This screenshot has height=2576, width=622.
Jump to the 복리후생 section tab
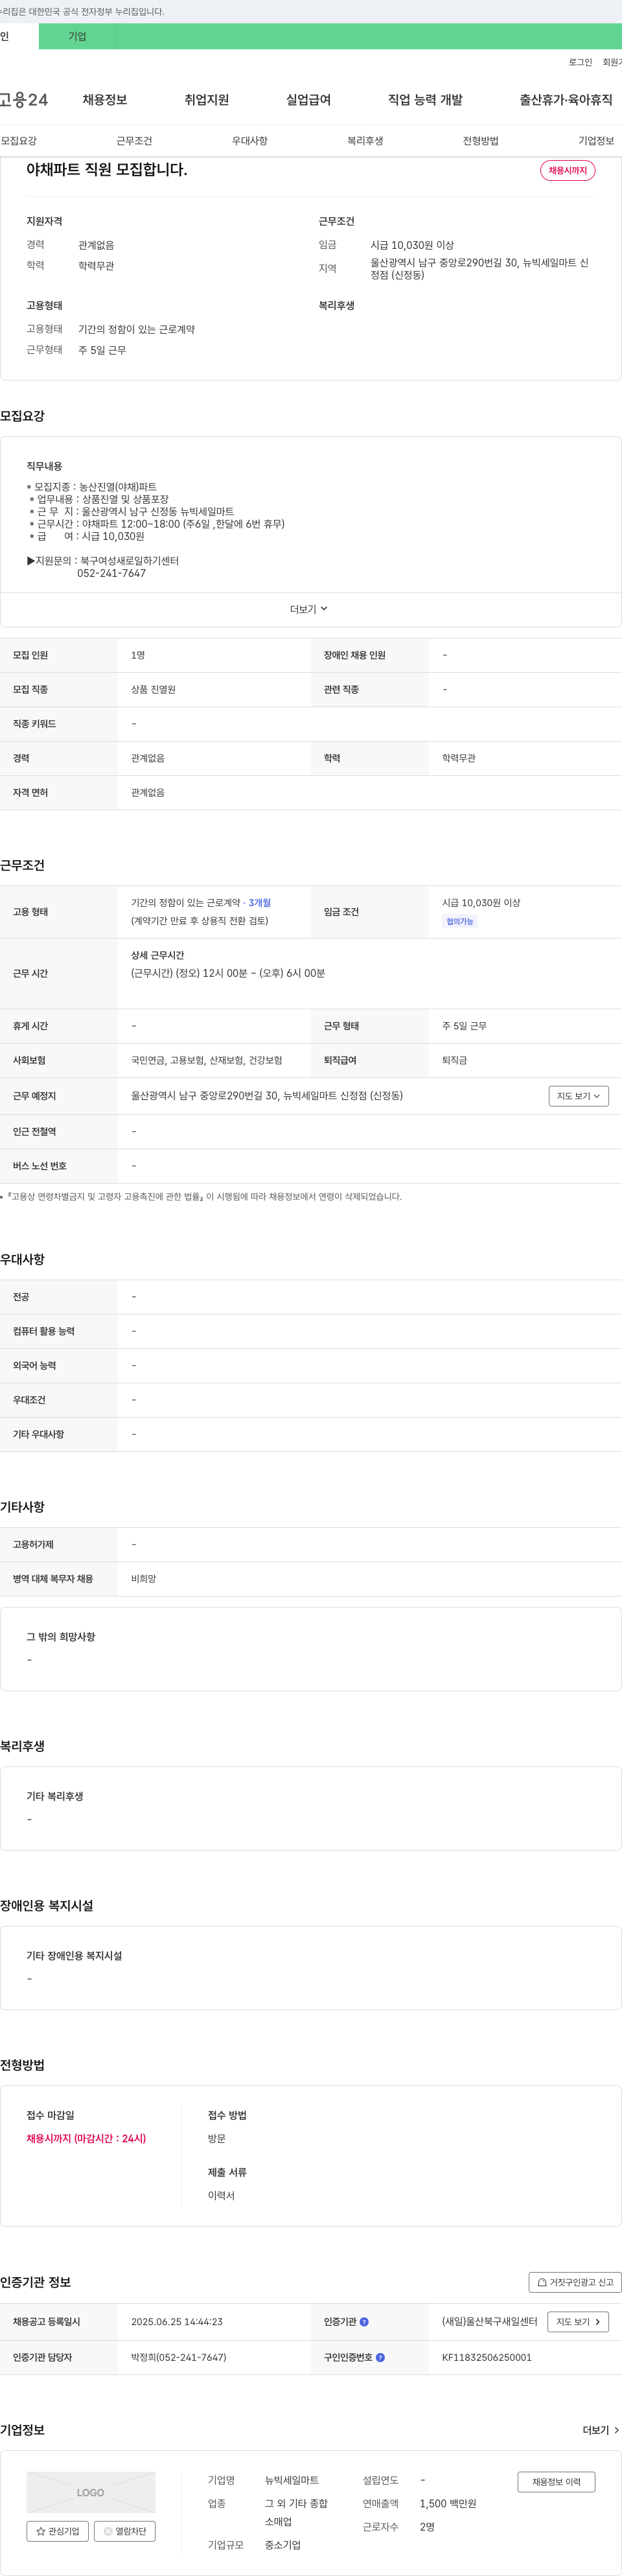[365, 141]
